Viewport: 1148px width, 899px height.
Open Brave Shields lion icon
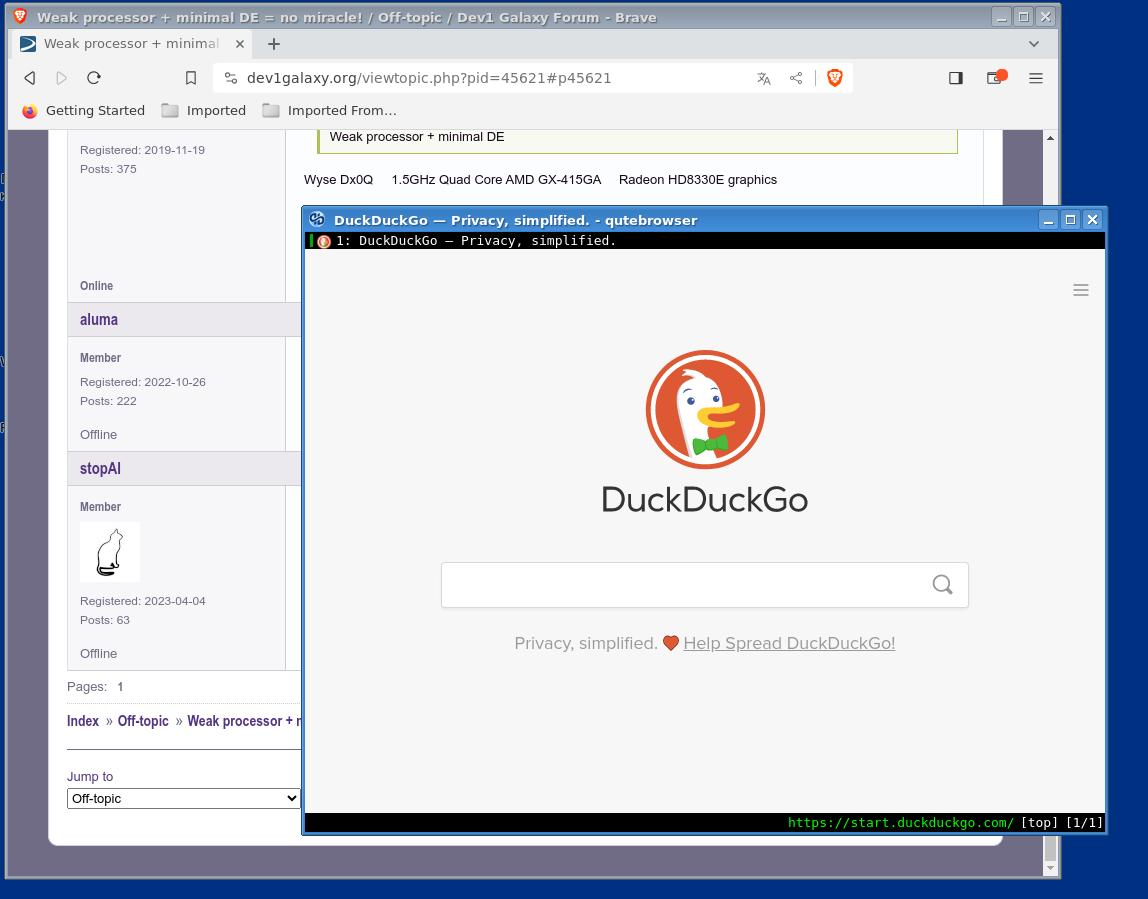835,78
